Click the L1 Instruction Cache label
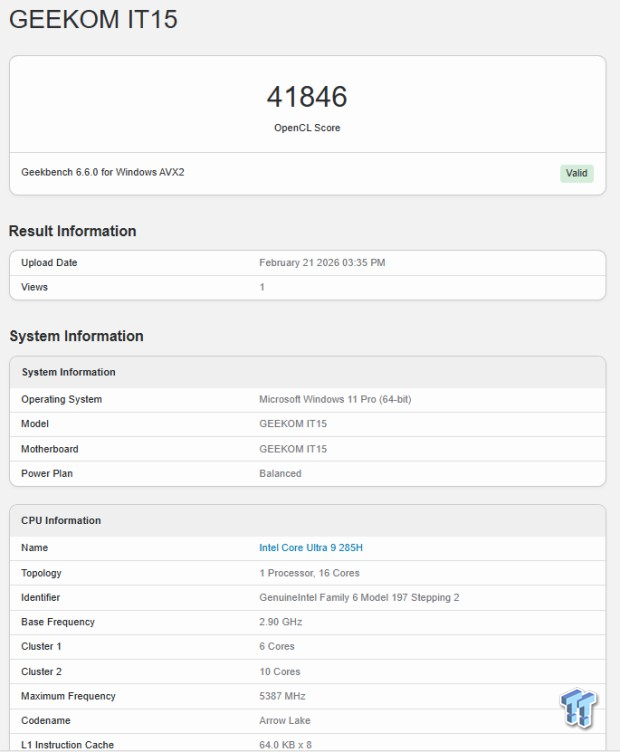The height and width of the screenshot is (752, 620). tap(67, 745)
